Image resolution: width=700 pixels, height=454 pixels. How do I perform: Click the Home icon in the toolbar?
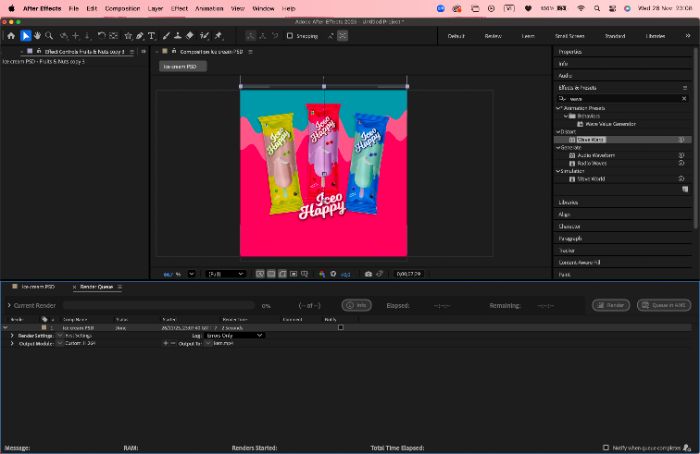click(11, 36)
